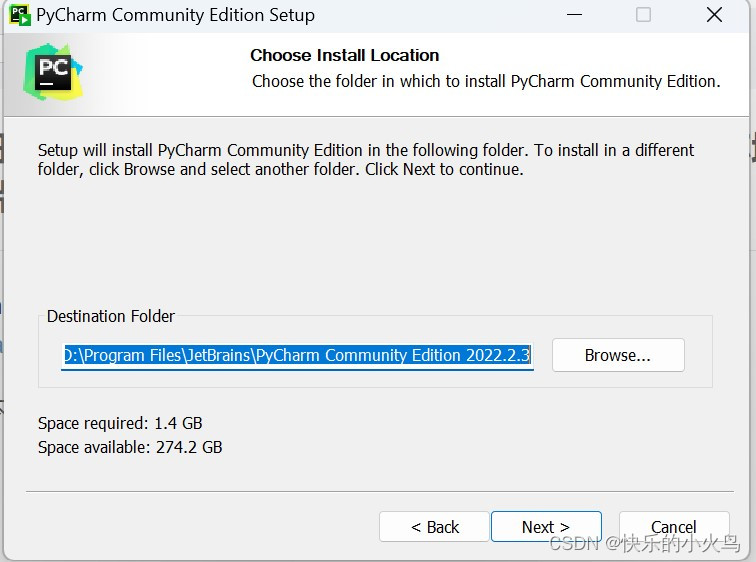
Task: Click 'Space available: 274.2 GB' text
Action: pyautogui.click(x=130, y=447)
